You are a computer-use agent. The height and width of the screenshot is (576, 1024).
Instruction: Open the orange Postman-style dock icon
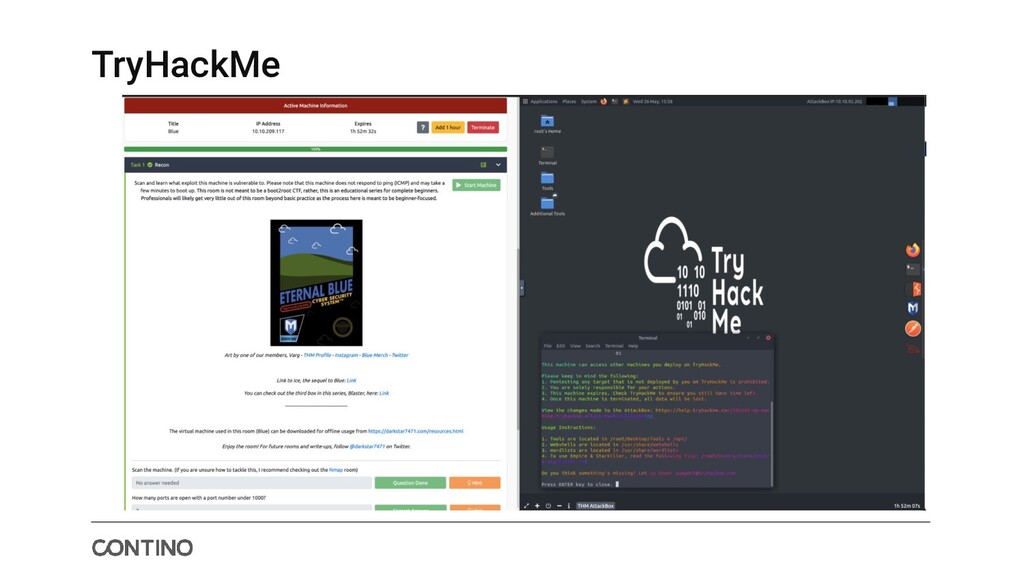(913, 328)
